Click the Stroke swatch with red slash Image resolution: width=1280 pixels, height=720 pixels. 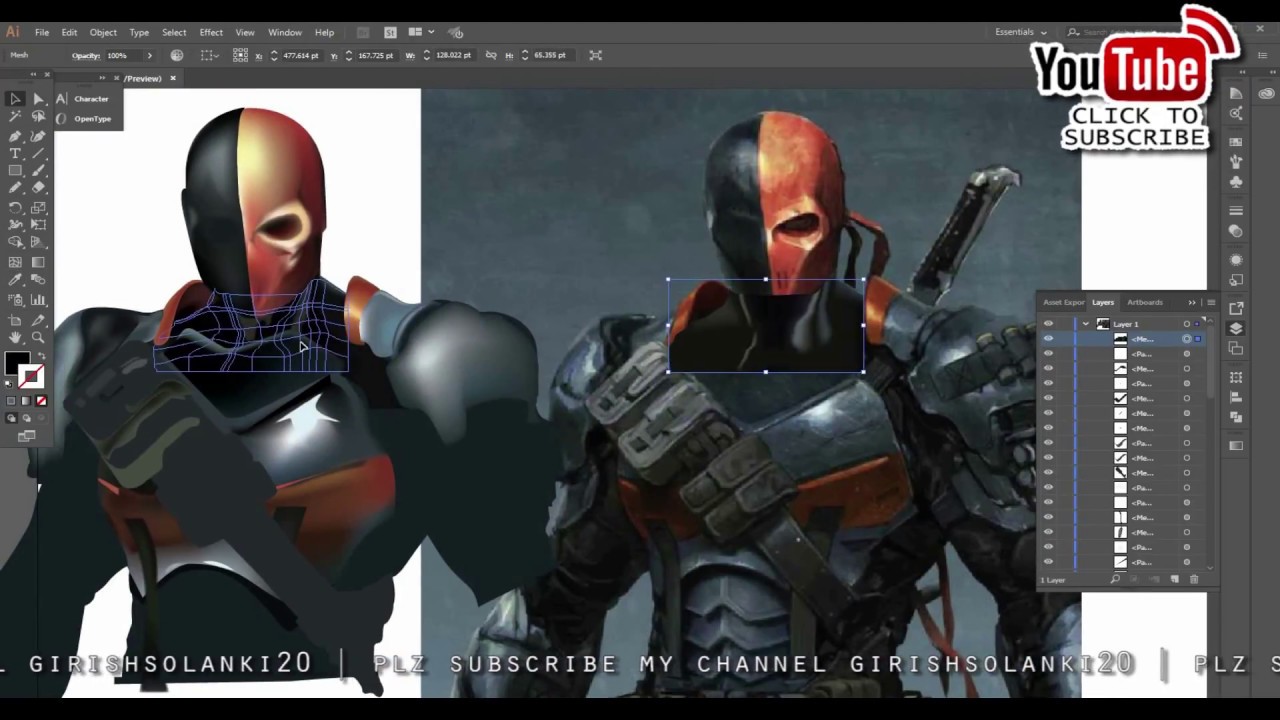point(33,376)
